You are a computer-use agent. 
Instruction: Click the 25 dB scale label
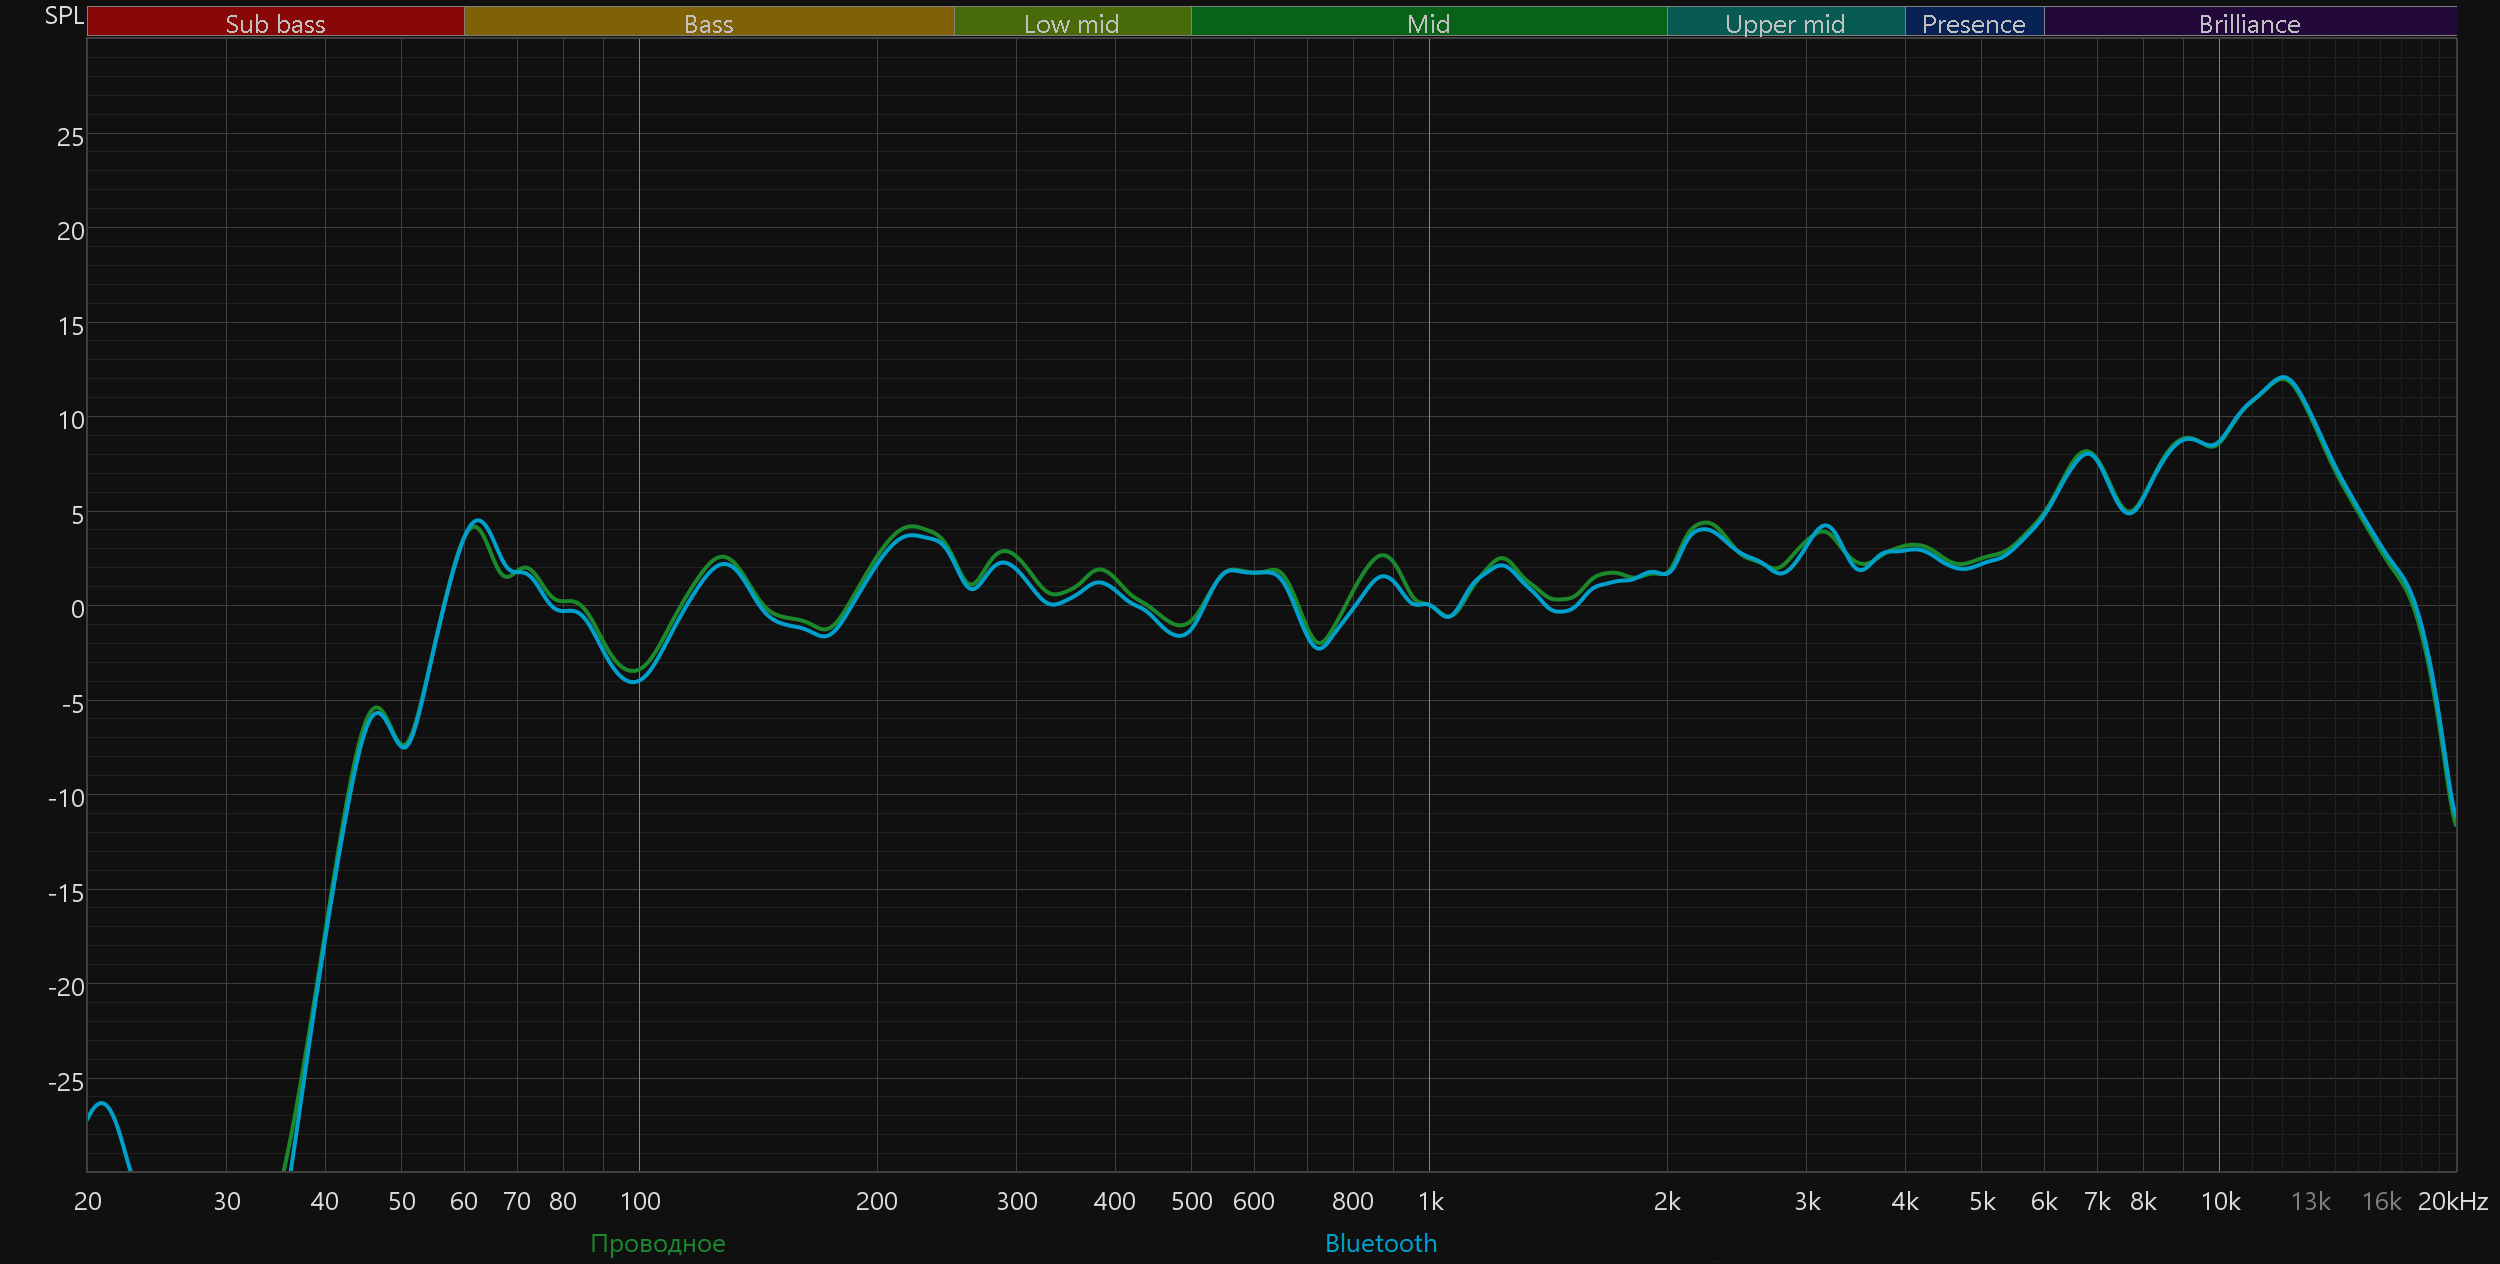point(70,137)
